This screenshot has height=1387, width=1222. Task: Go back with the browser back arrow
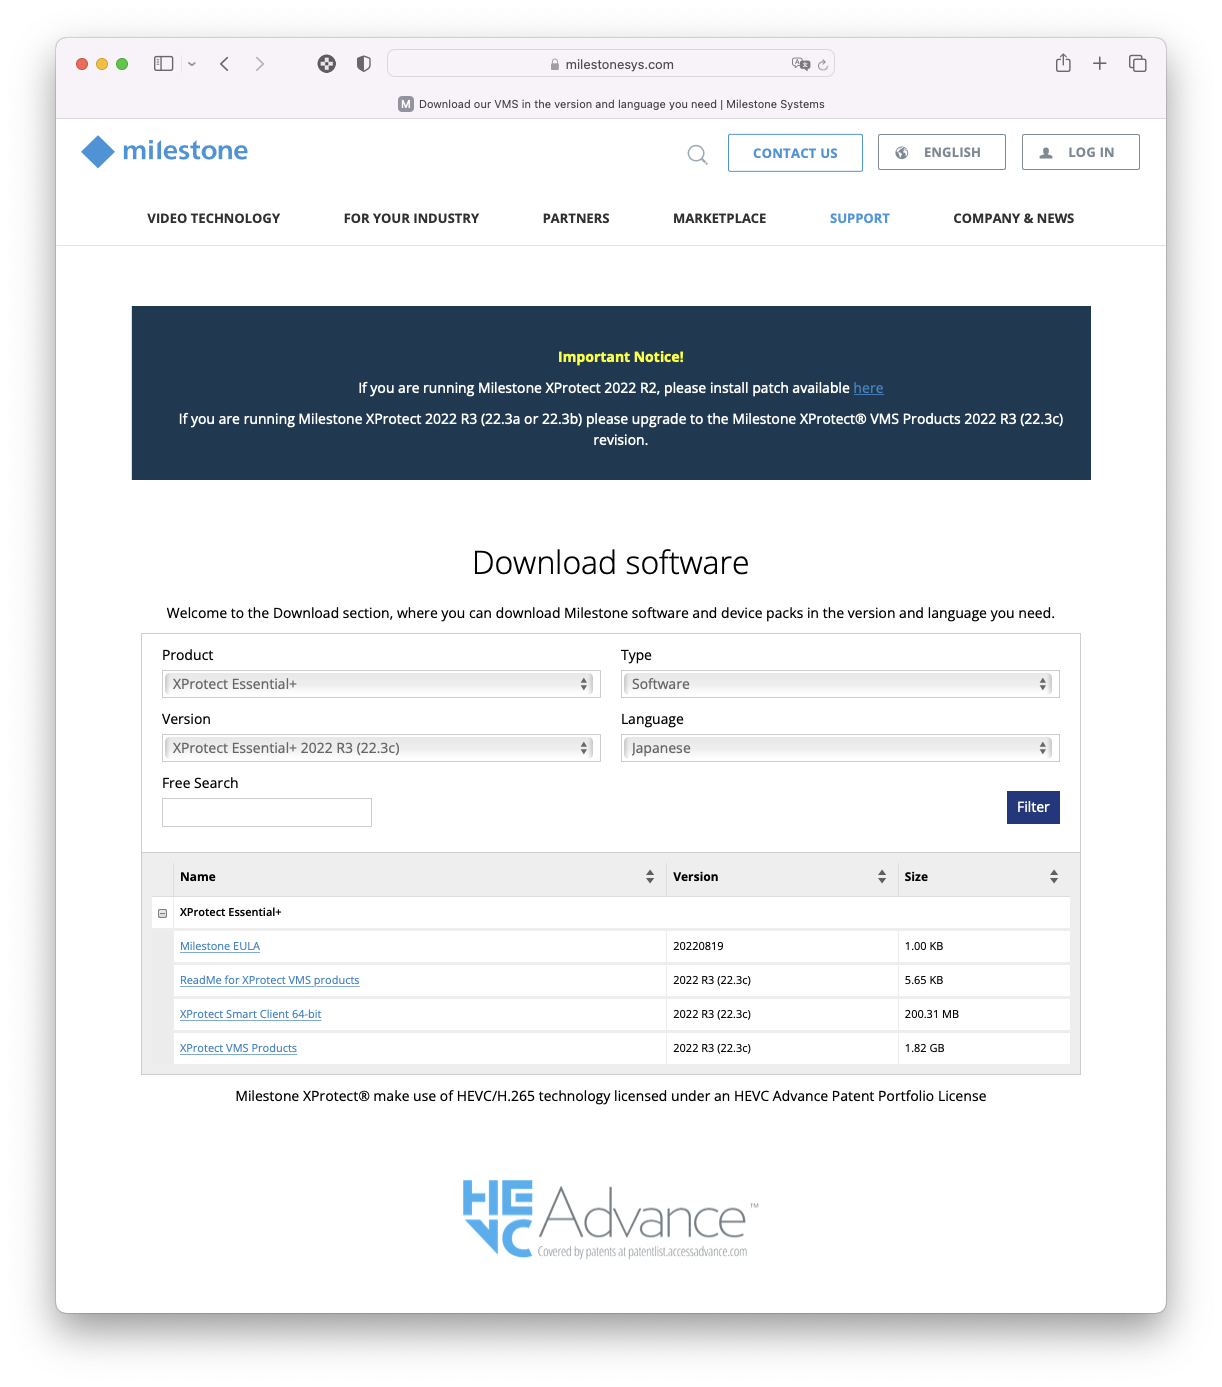click(225, 64)
